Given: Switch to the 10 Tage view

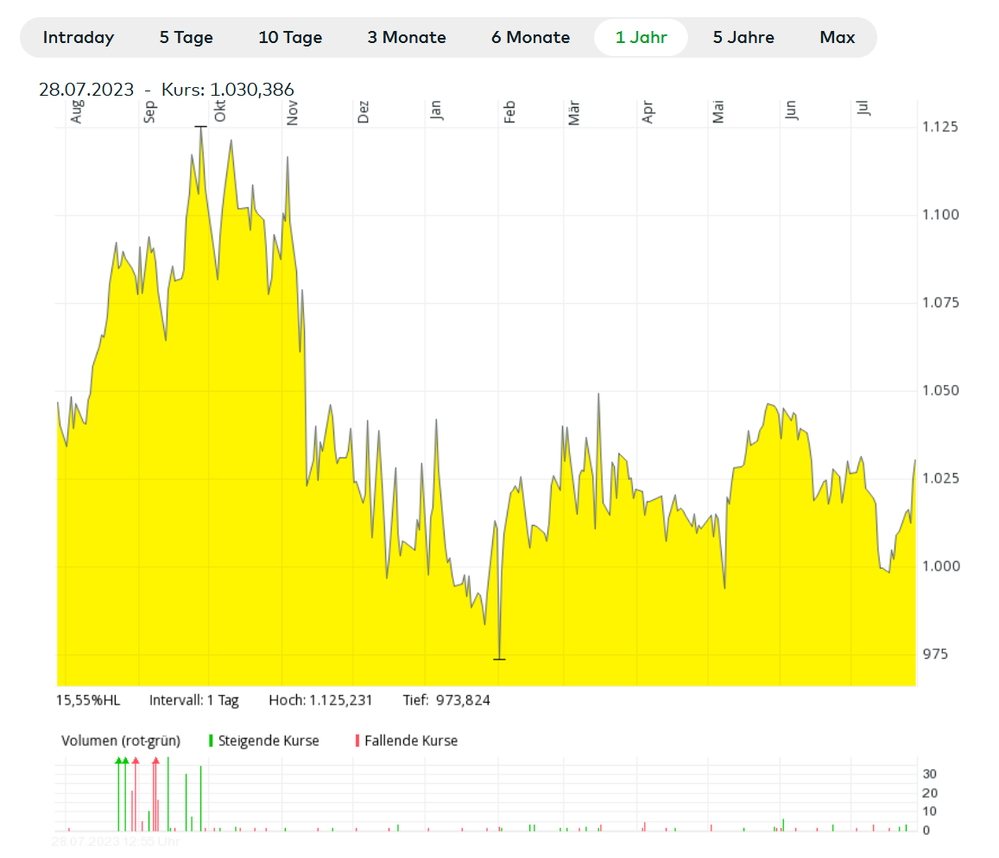Looking at the screenshot, I should [x=290, y=38].
